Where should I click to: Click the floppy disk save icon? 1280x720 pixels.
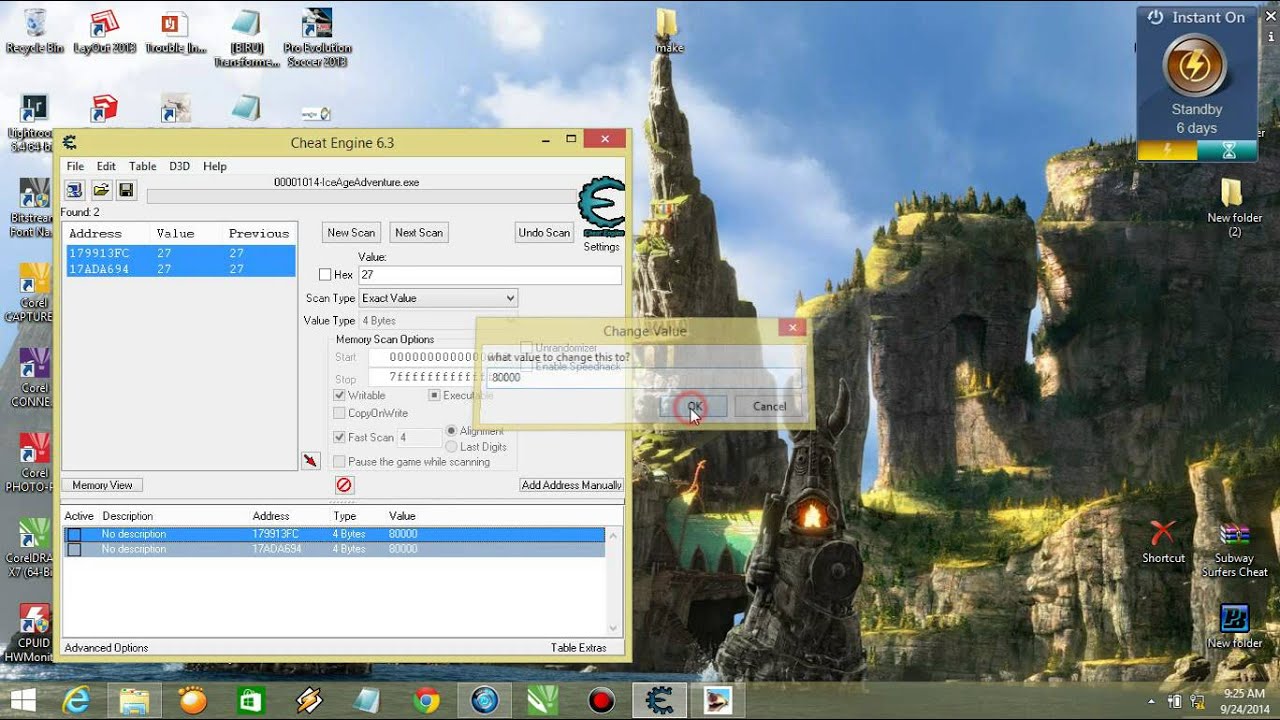(x=126, y=190)
